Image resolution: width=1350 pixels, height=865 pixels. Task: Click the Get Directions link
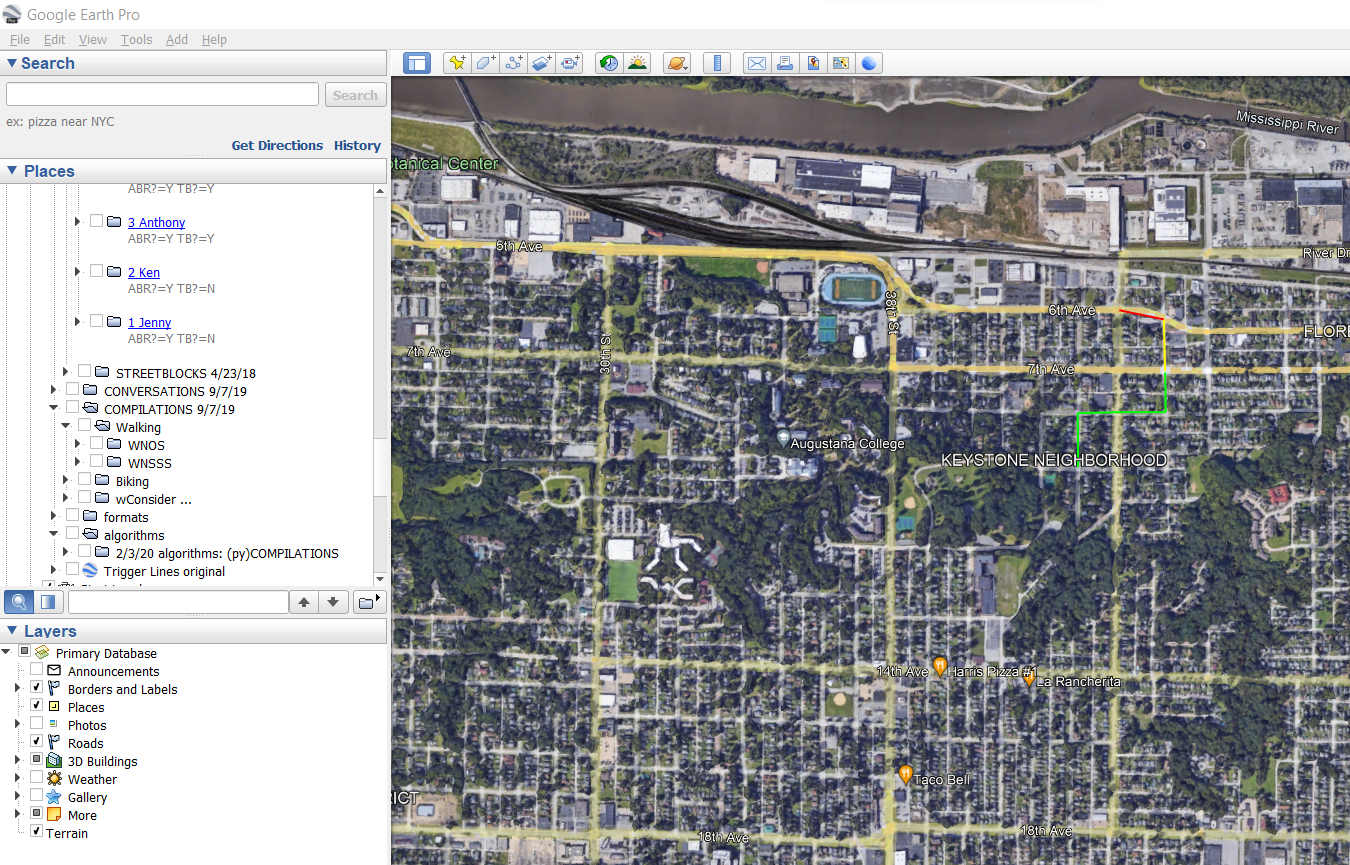tap(277, 146)
